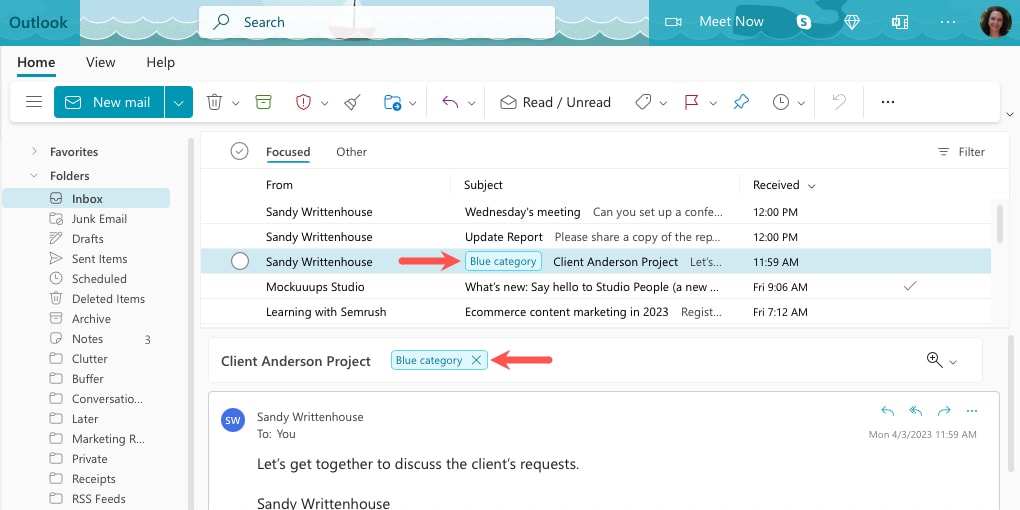Click the Reply All arrow in reading pane
The height and width of the screenshot is (510, 1020).
(x=915, y=411)
